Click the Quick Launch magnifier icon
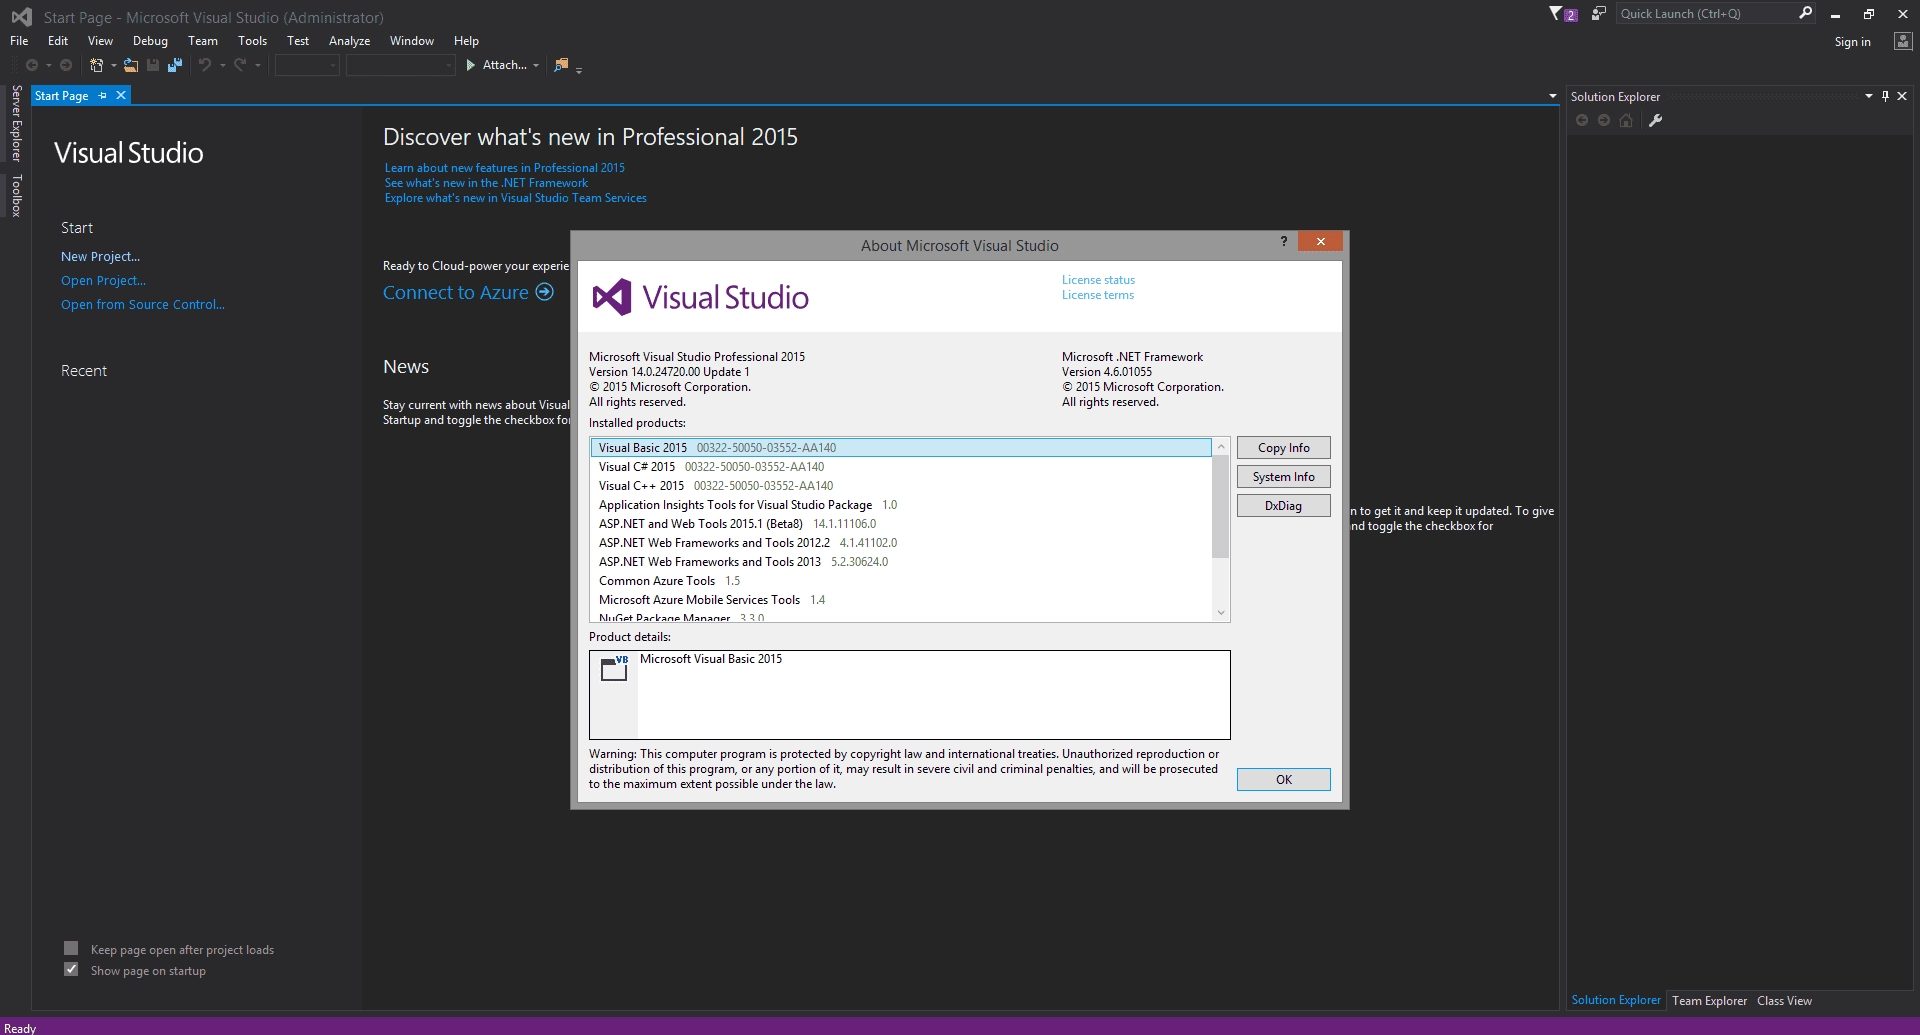Viewport: 1920px width, 1035px height. pyautogui.click(x=1805, y=13)
